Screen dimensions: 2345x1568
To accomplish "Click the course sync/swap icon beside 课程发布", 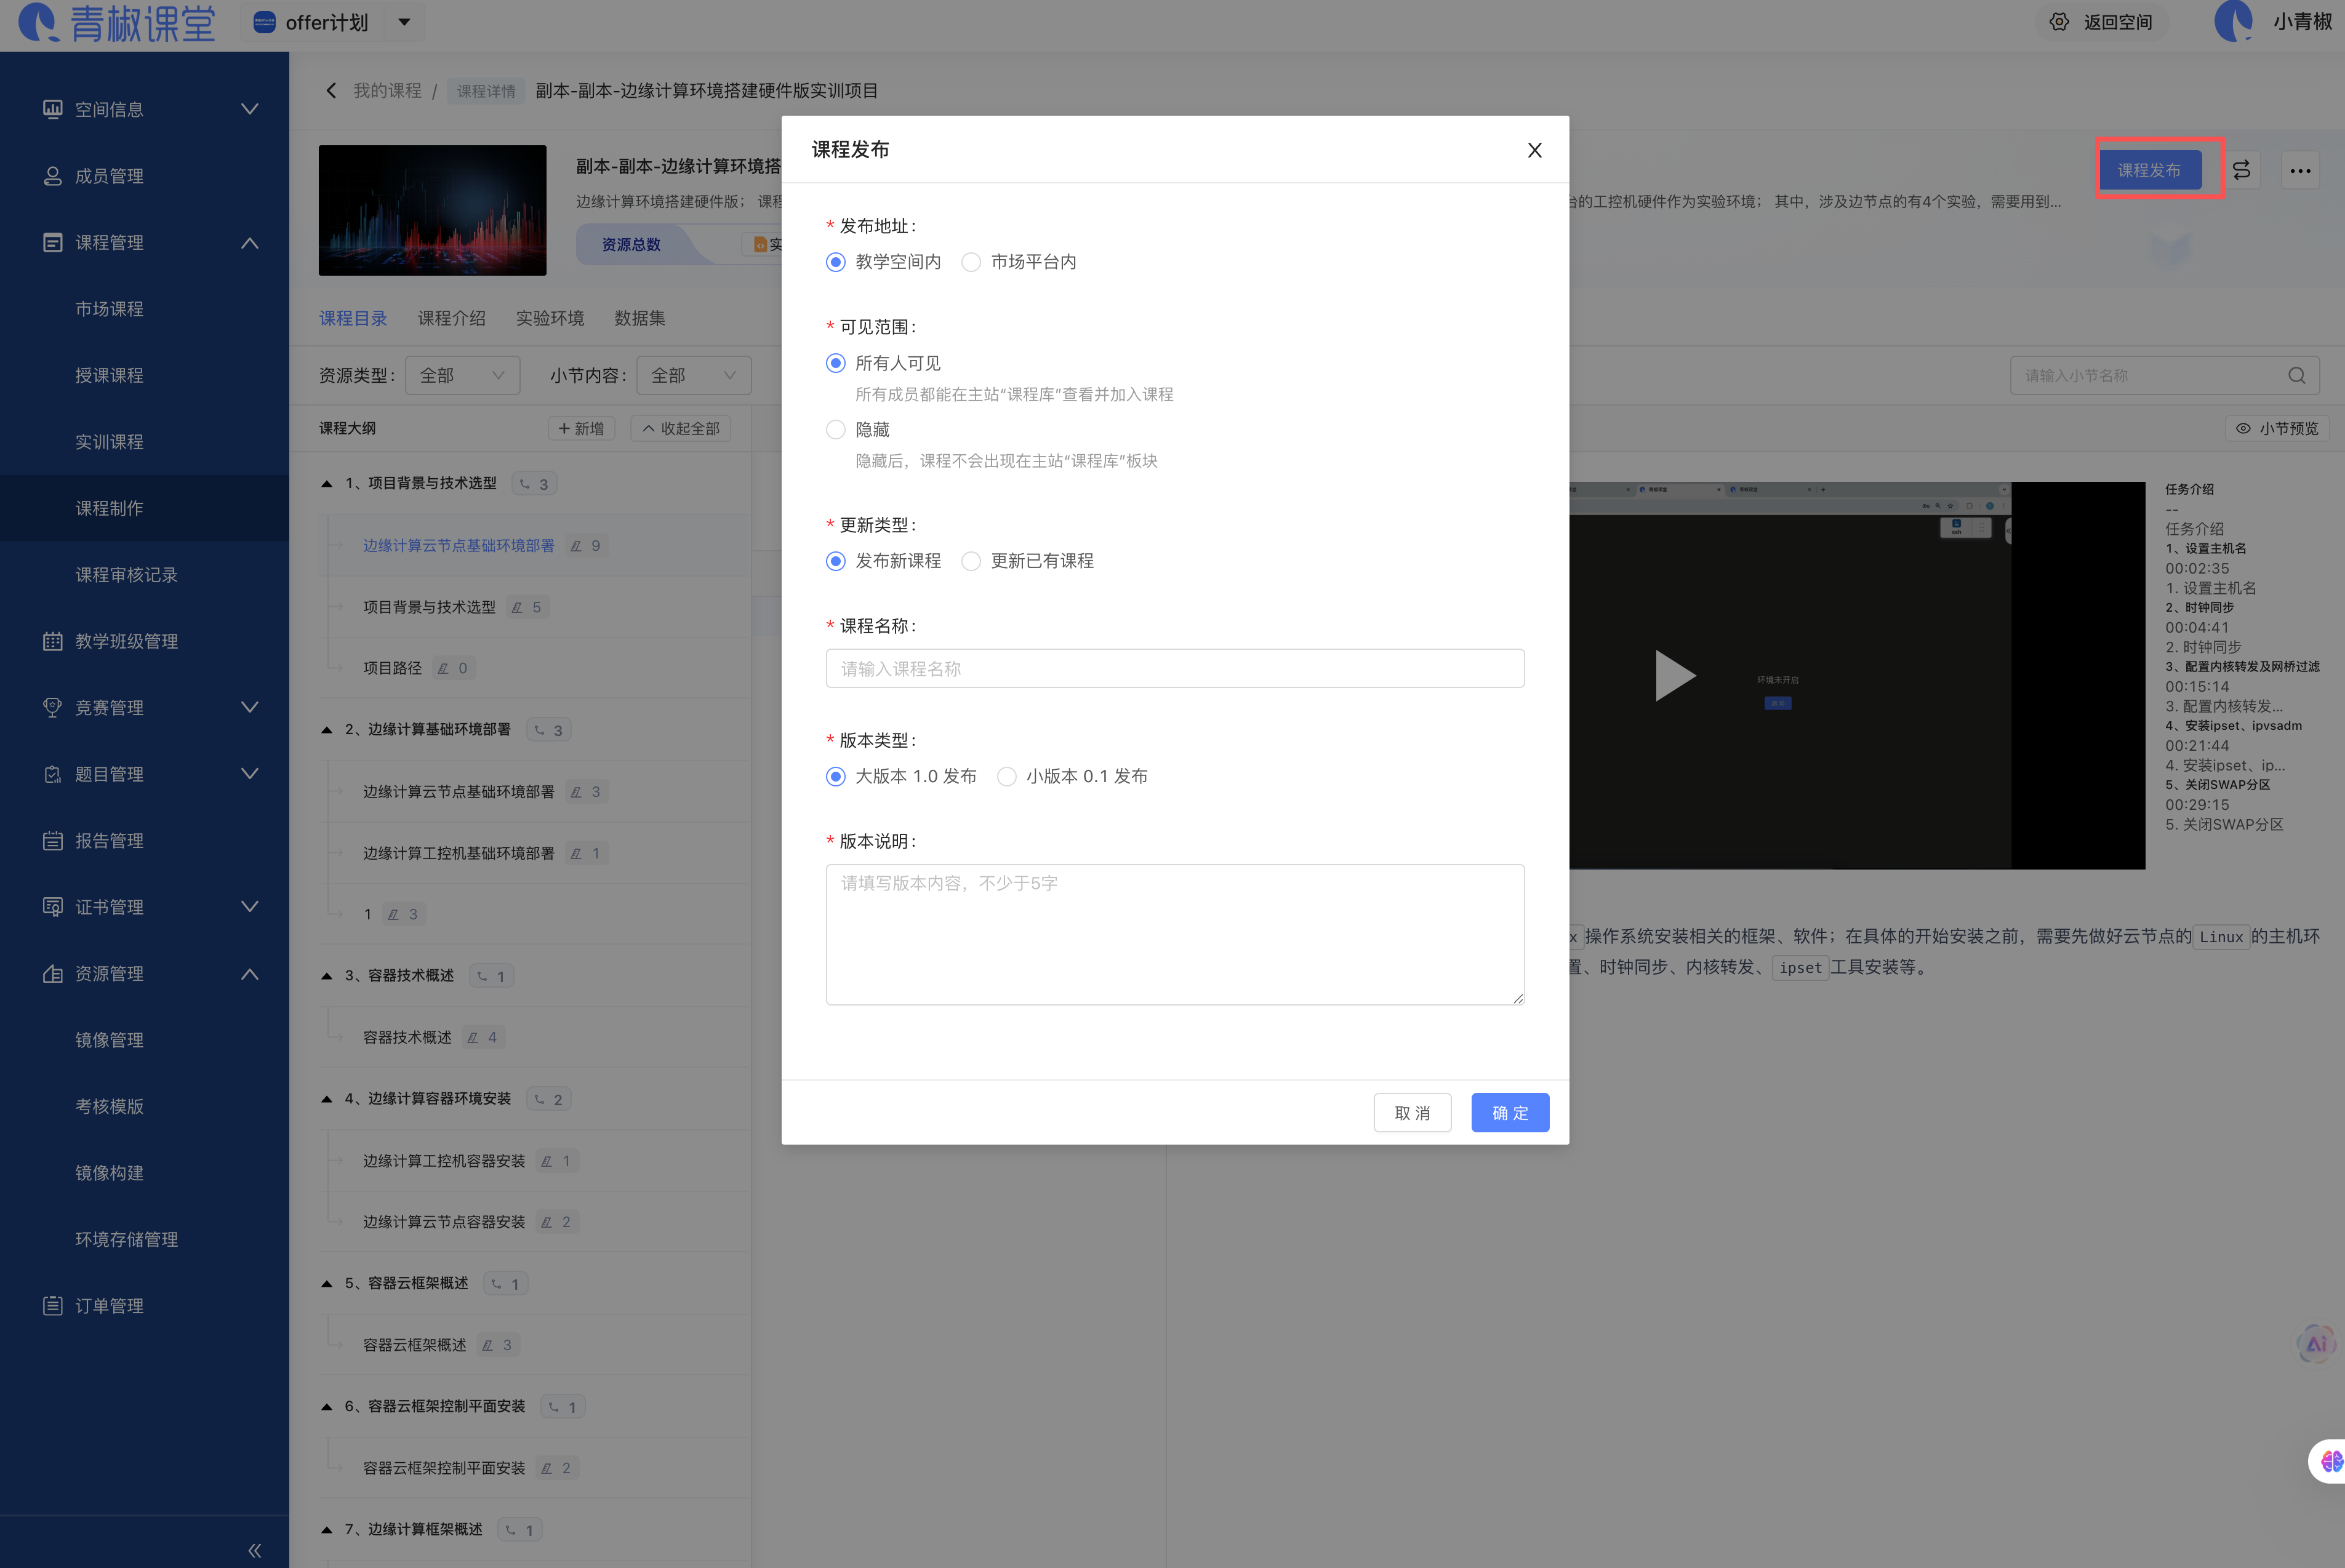I will [x=2242, y=169].
